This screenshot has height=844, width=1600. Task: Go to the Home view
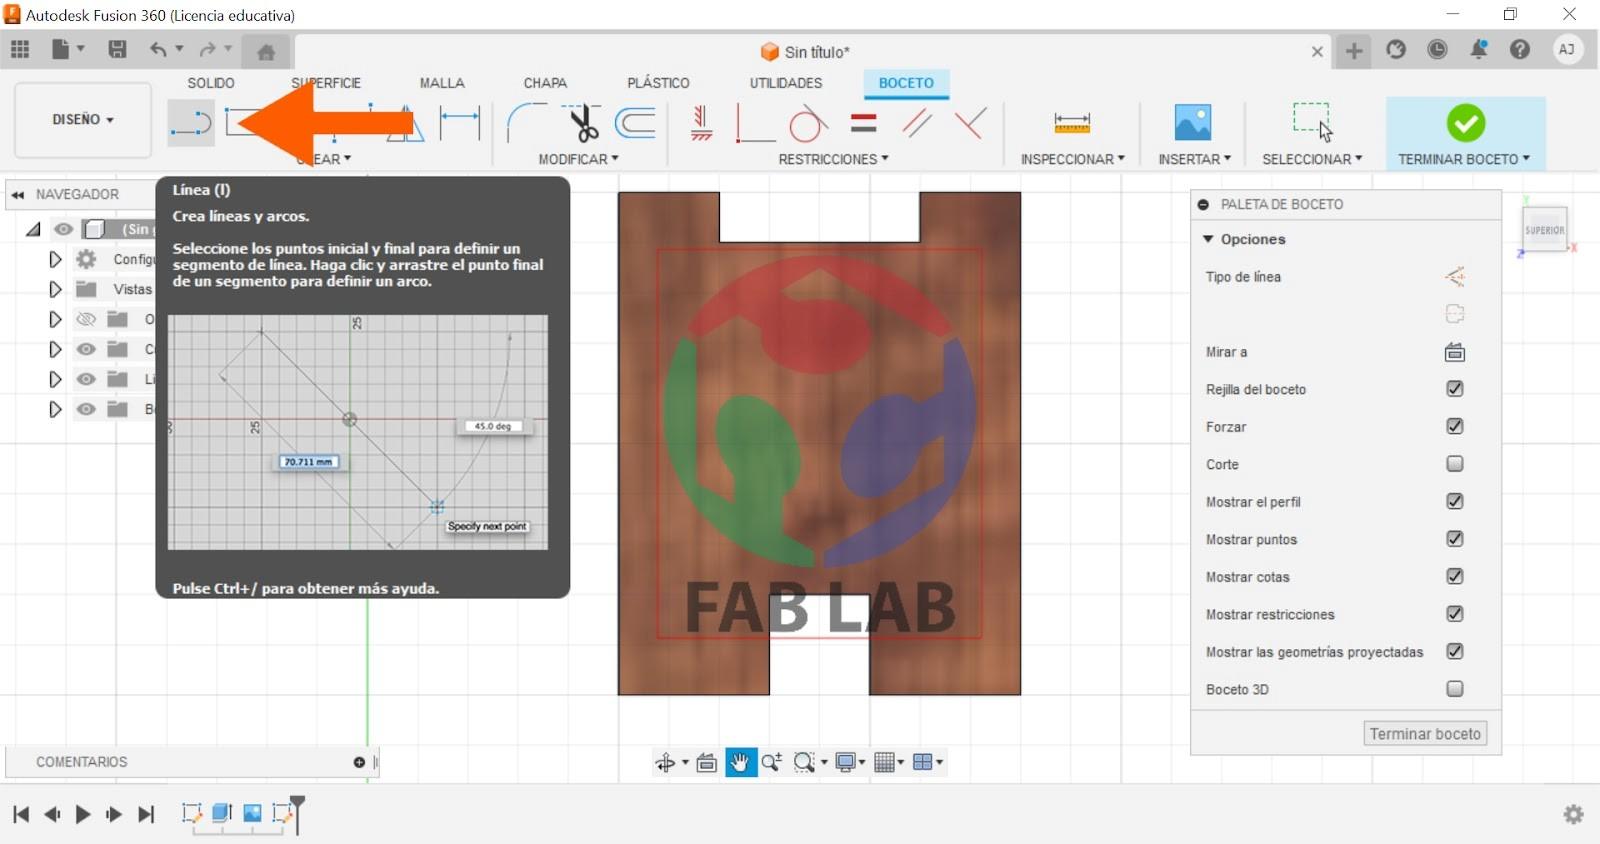tap(265, 52)
